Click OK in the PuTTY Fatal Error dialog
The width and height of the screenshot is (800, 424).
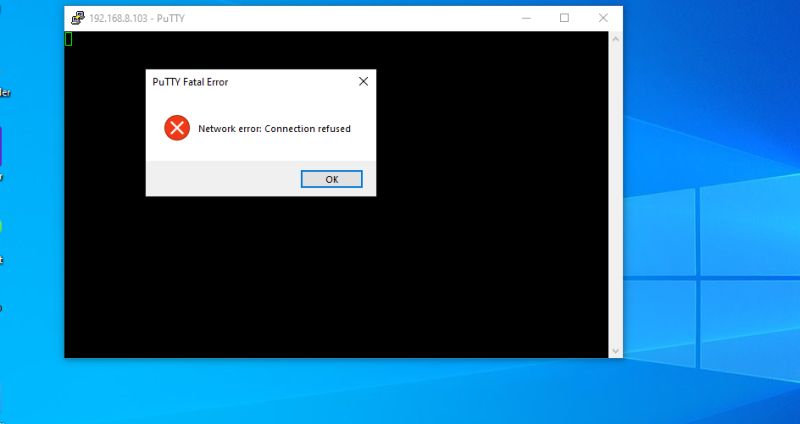(332, 179)
